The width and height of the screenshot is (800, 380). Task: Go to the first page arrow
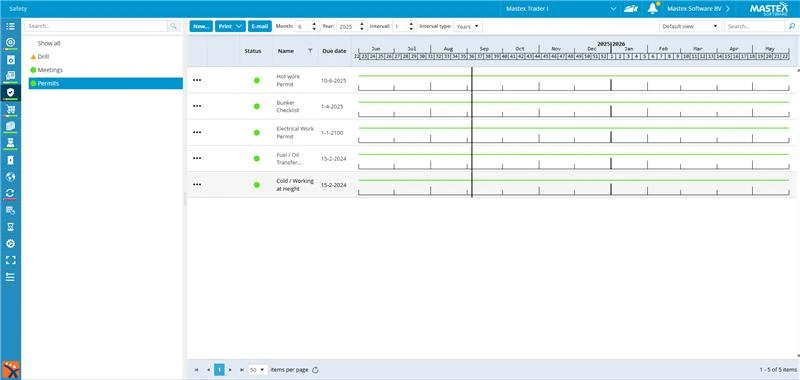tap(197, 370)
